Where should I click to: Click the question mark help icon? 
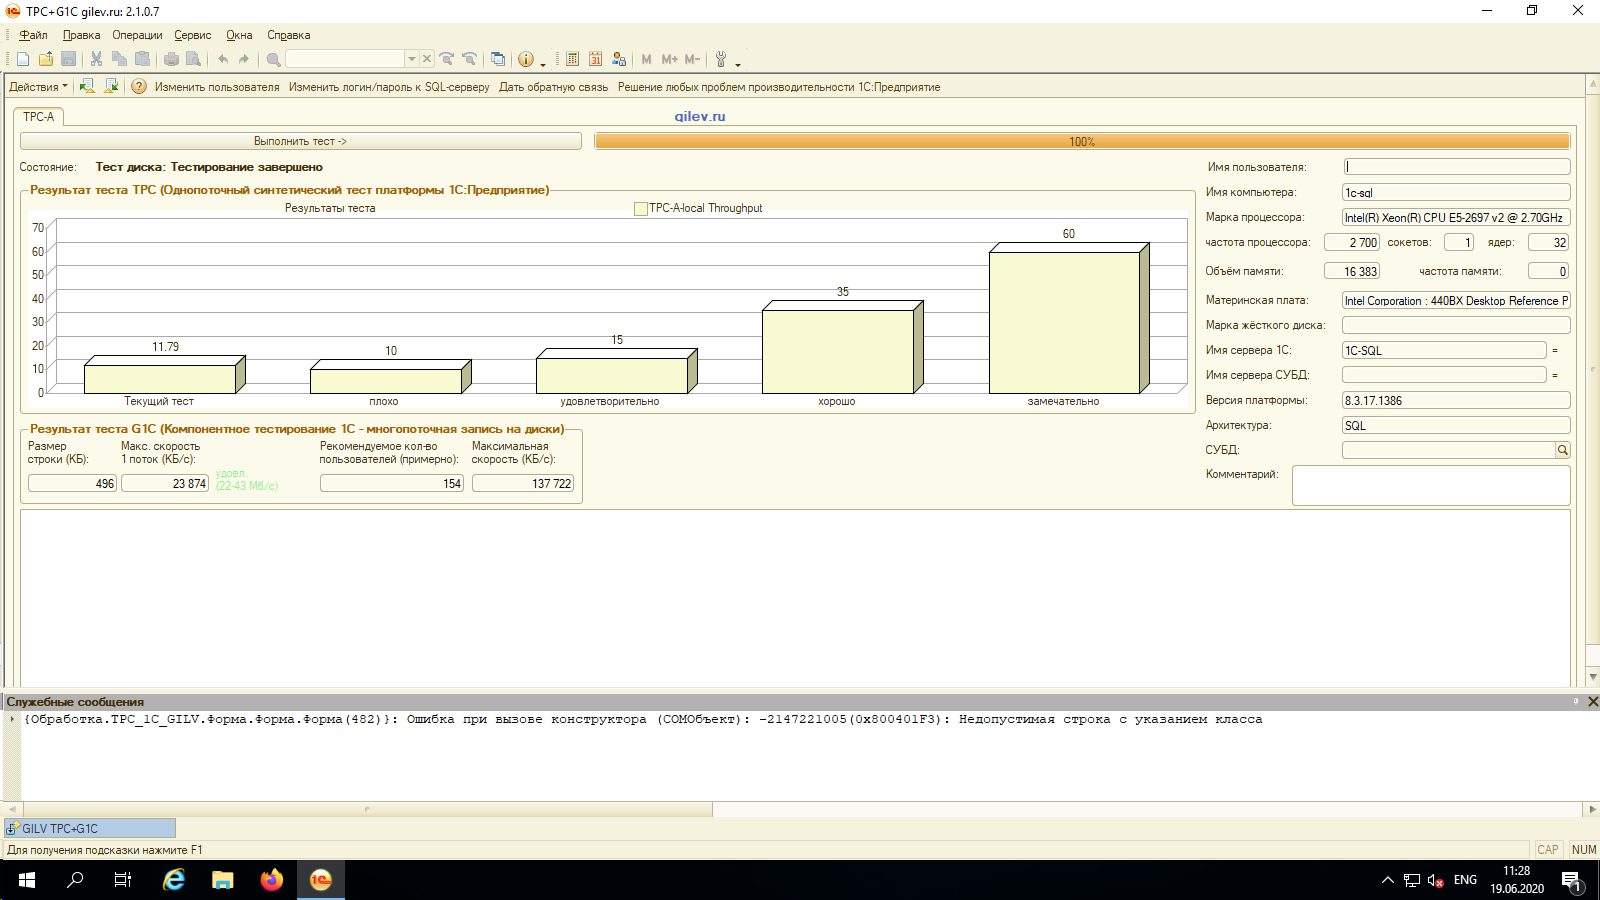click(x=139, y=86)
